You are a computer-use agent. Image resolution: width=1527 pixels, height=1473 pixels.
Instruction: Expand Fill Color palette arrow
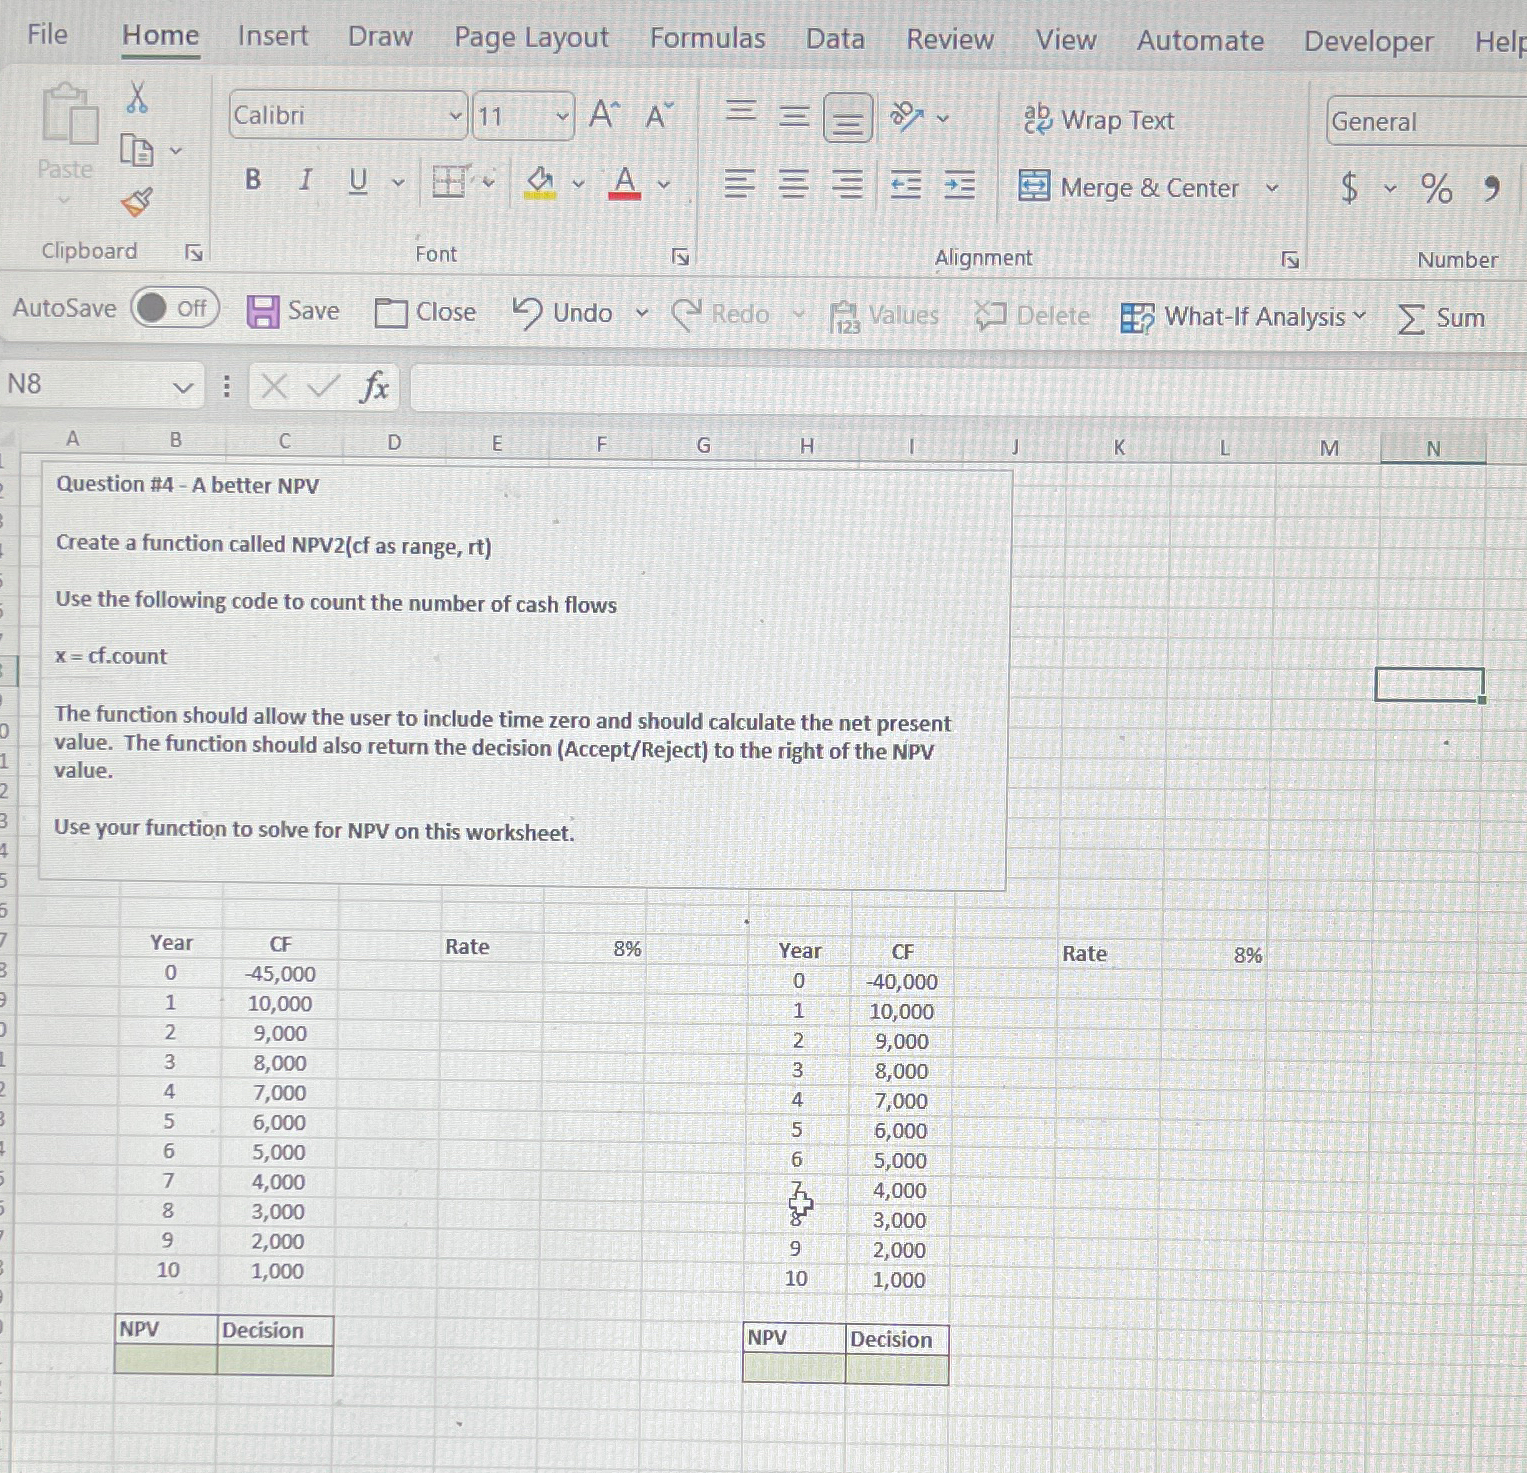tap(578, 184)
